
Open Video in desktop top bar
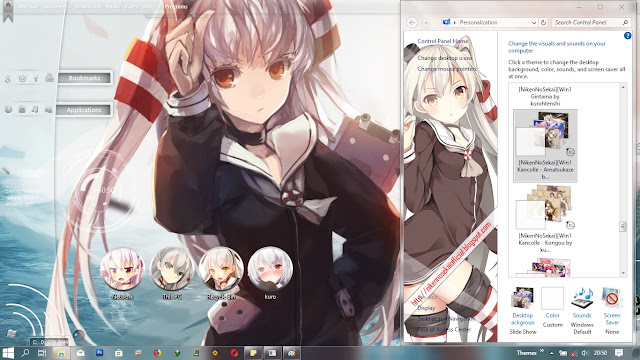pyautogui.click(x=131, y=7)
